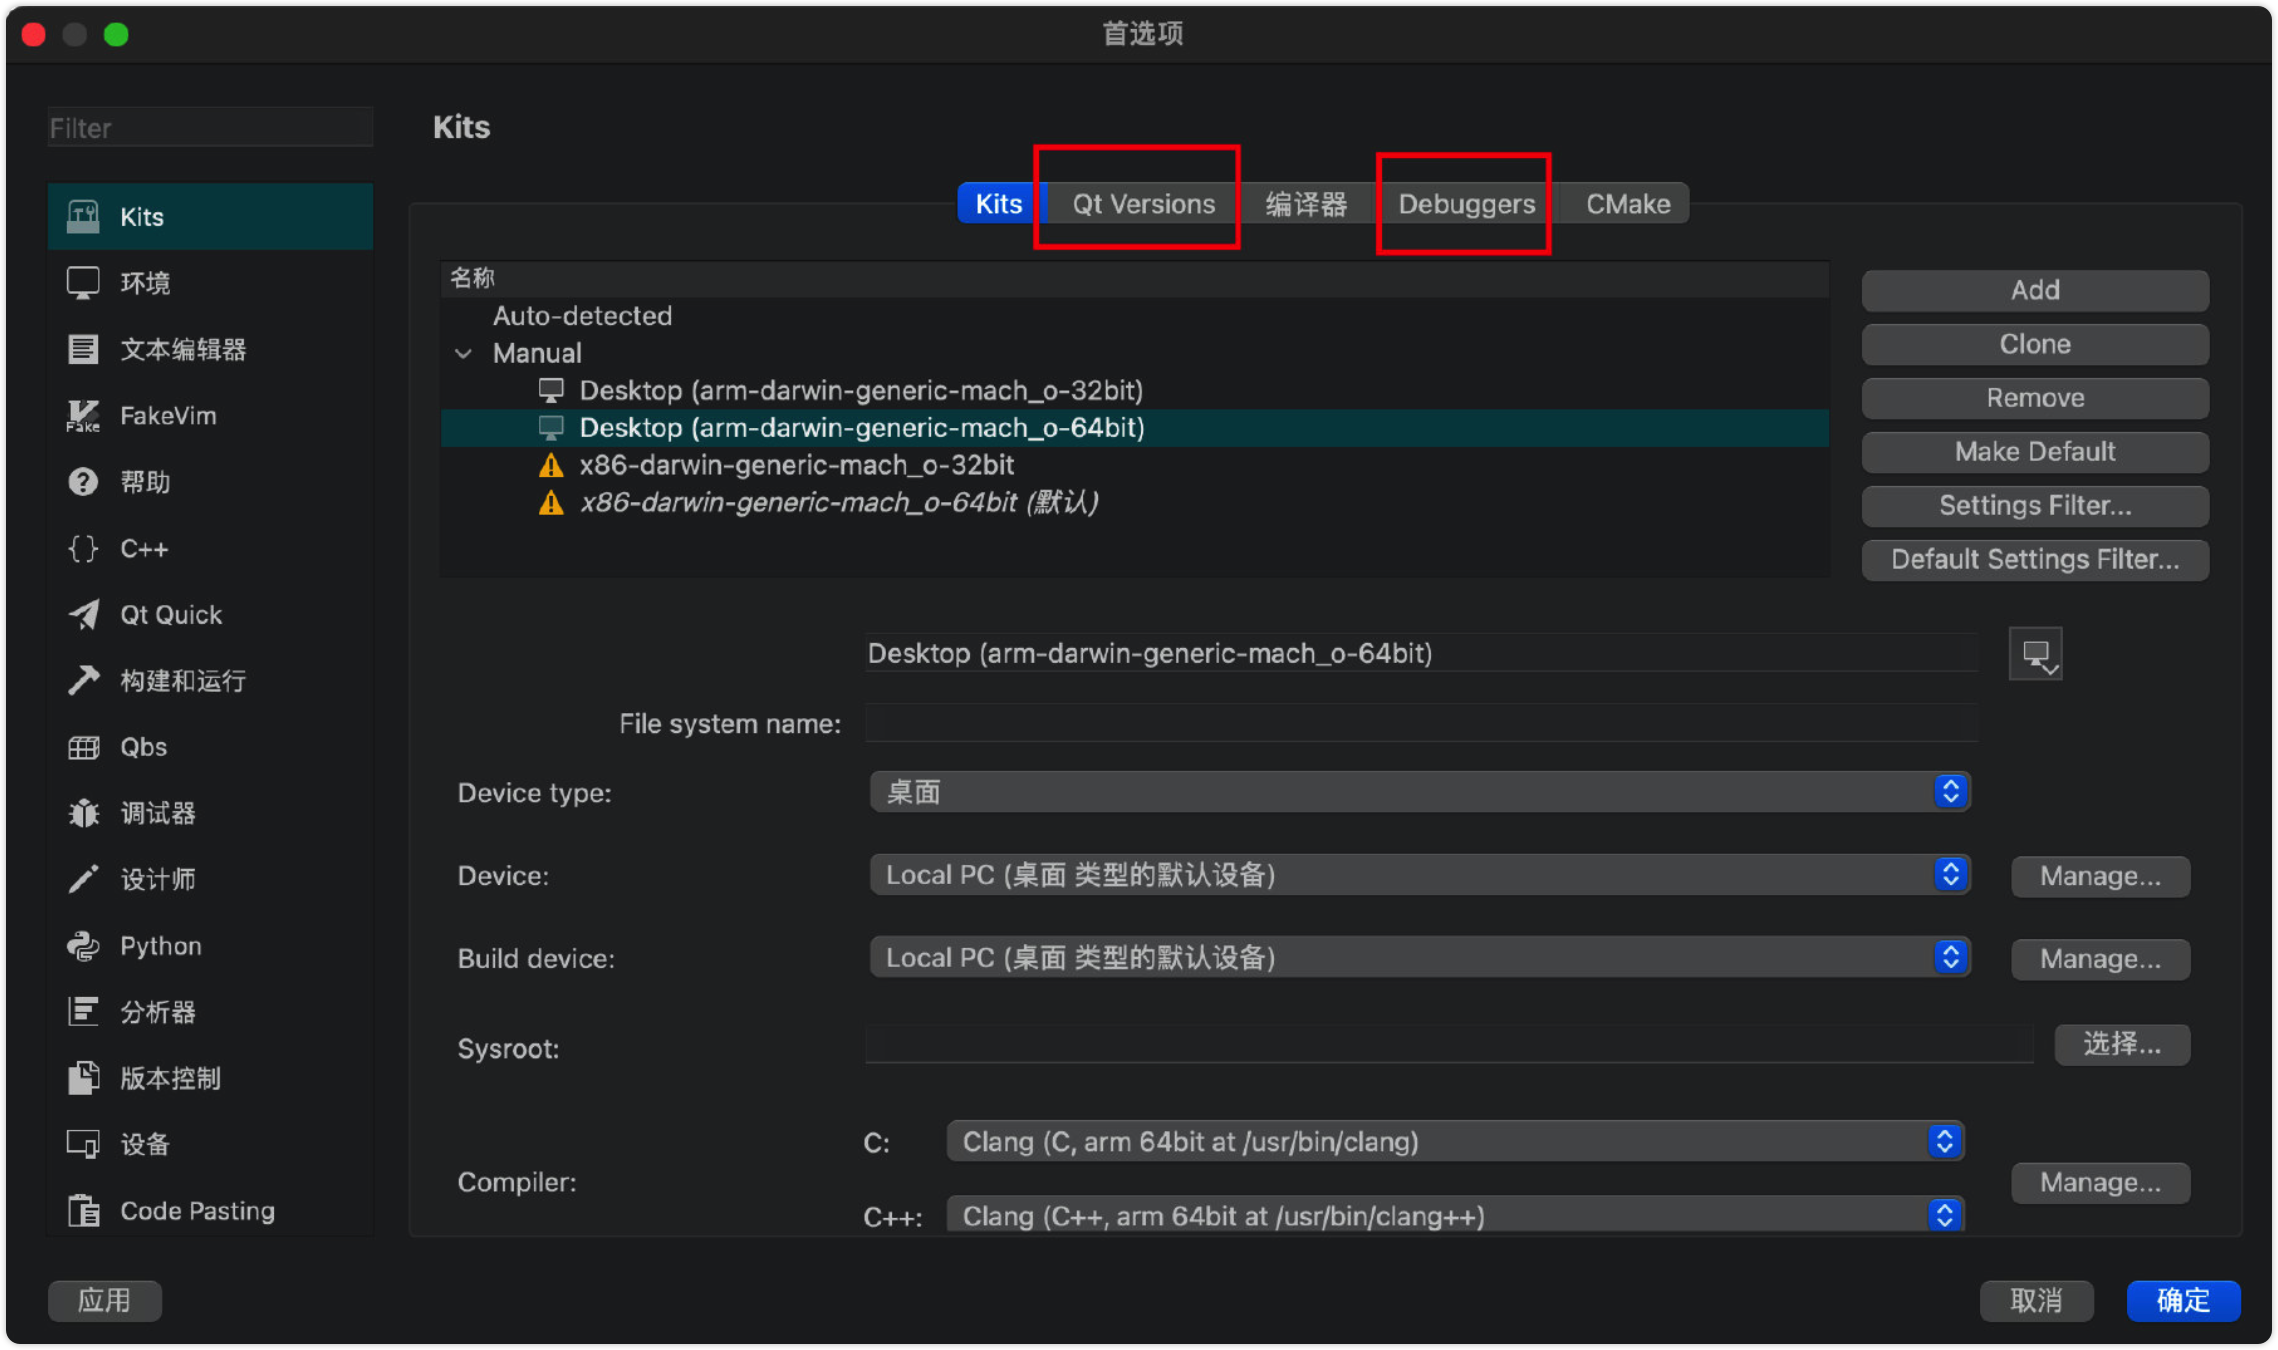
Task: Open 版本控制 version control category
Action: 170,1078
